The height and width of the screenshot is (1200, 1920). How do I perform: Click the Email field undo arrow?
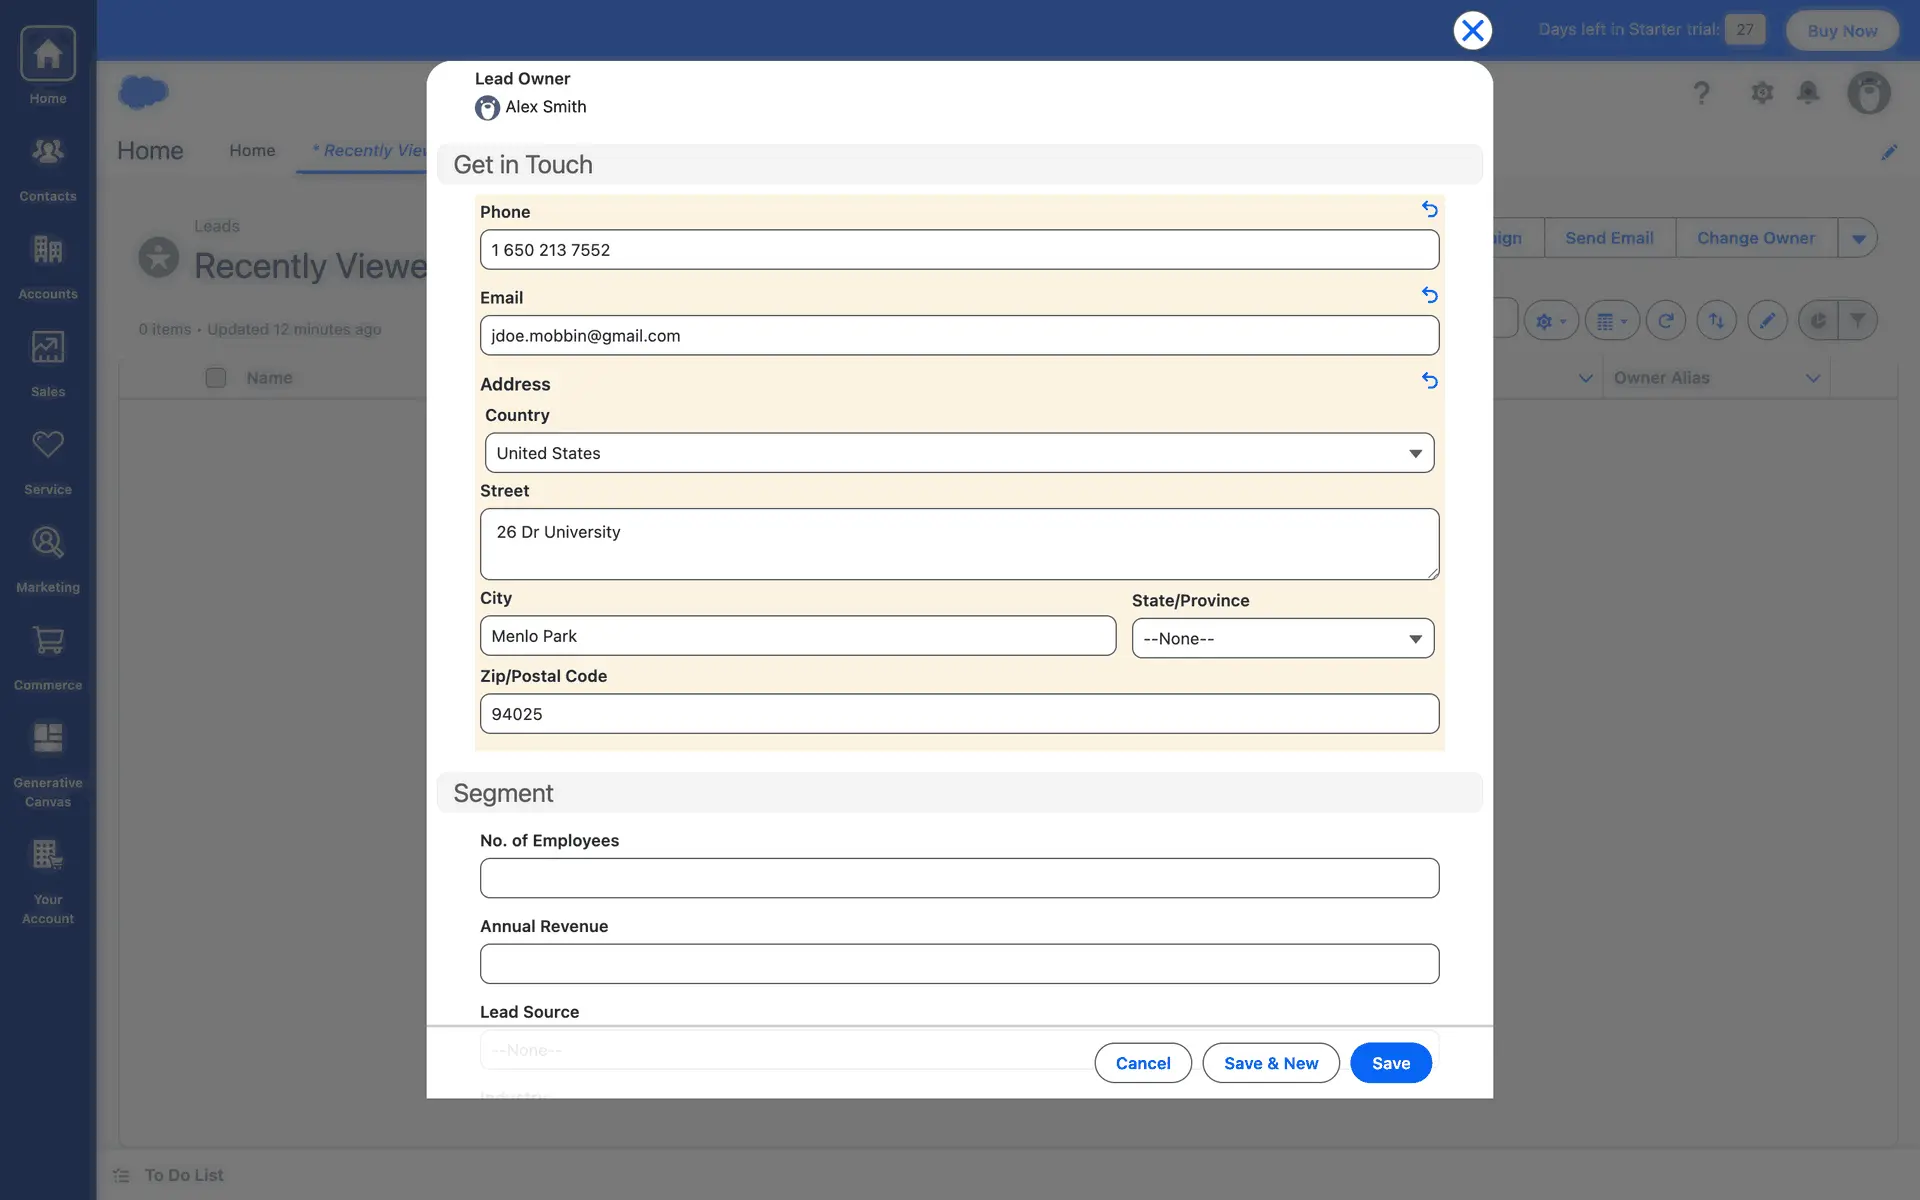pyautogui.click(x=1429, y=295)
